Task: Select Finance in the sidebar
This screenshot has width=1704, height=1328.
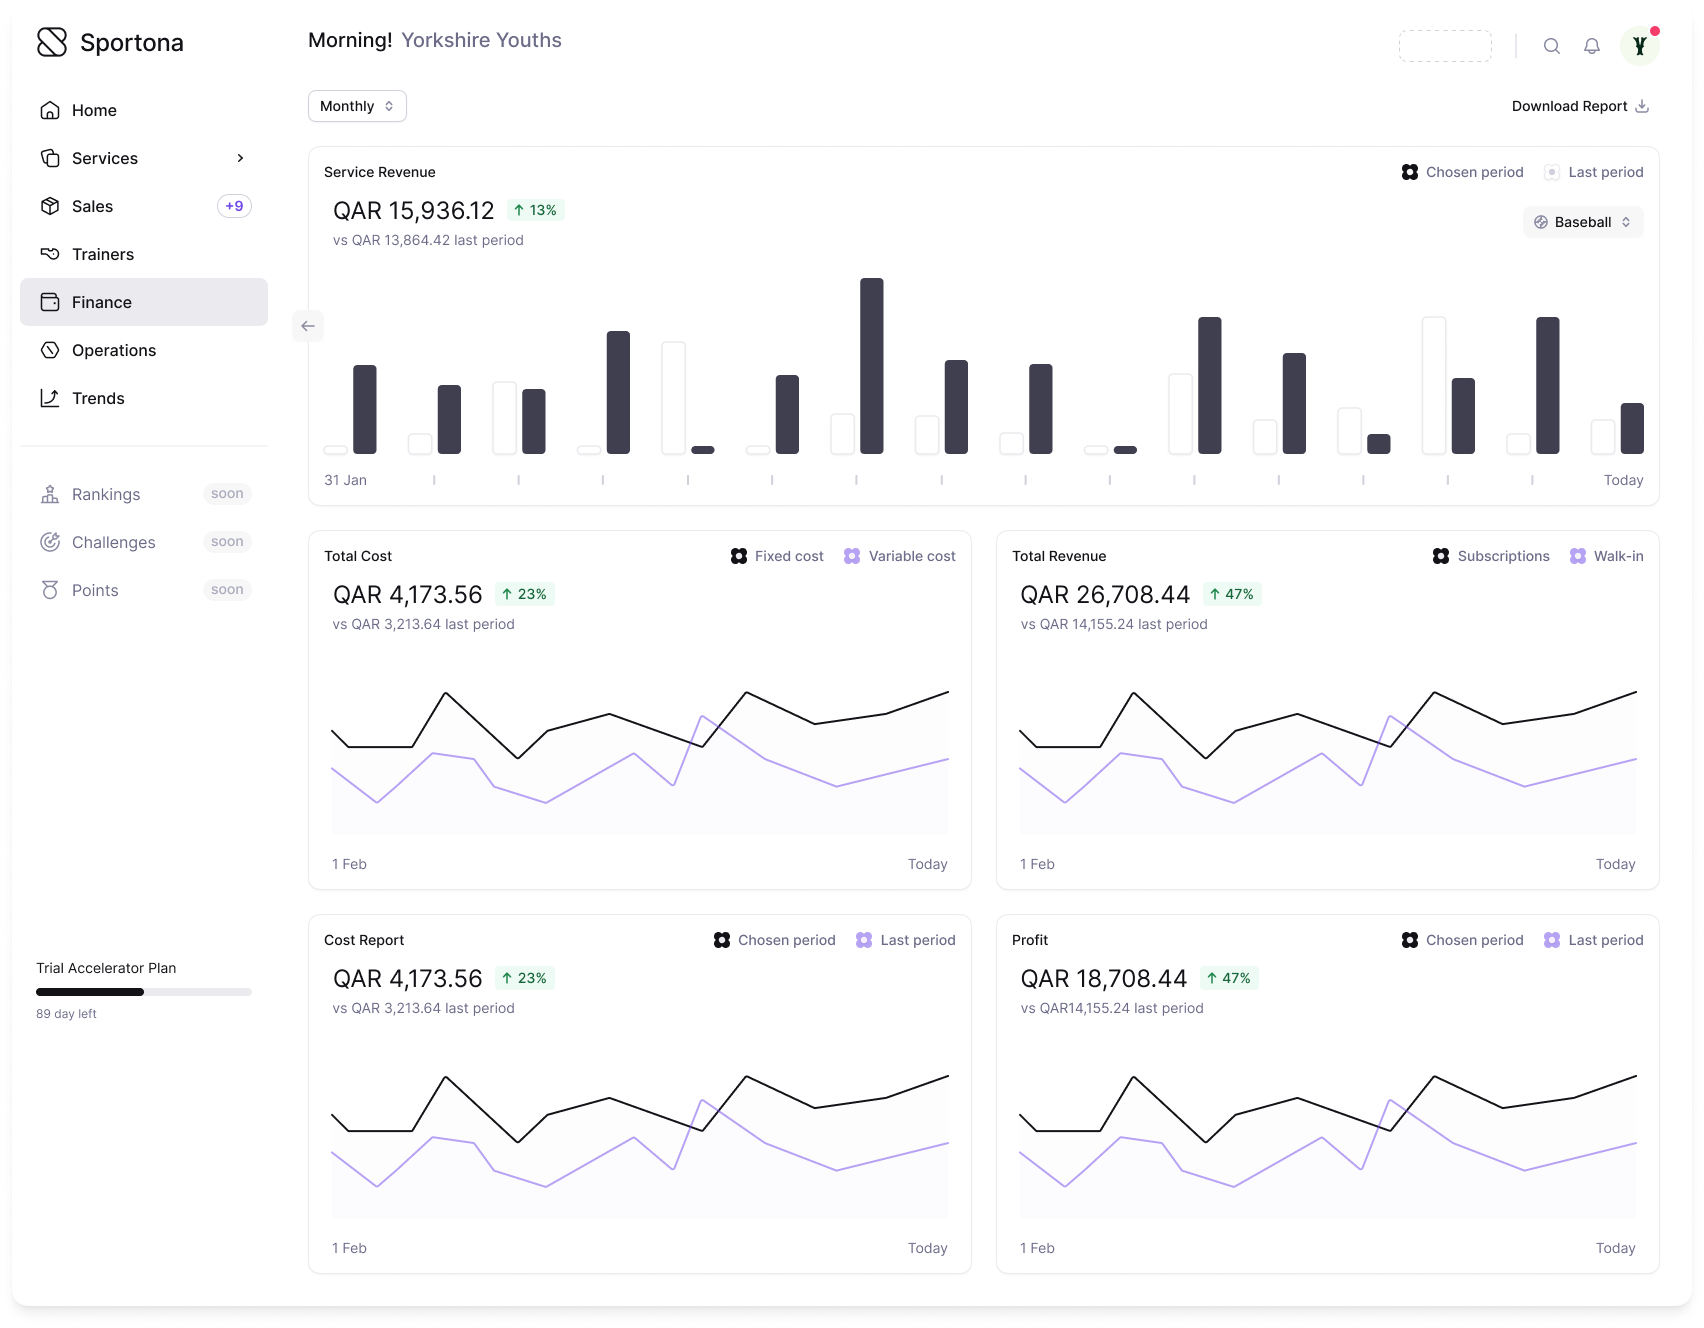Action: tap(144, 302)
